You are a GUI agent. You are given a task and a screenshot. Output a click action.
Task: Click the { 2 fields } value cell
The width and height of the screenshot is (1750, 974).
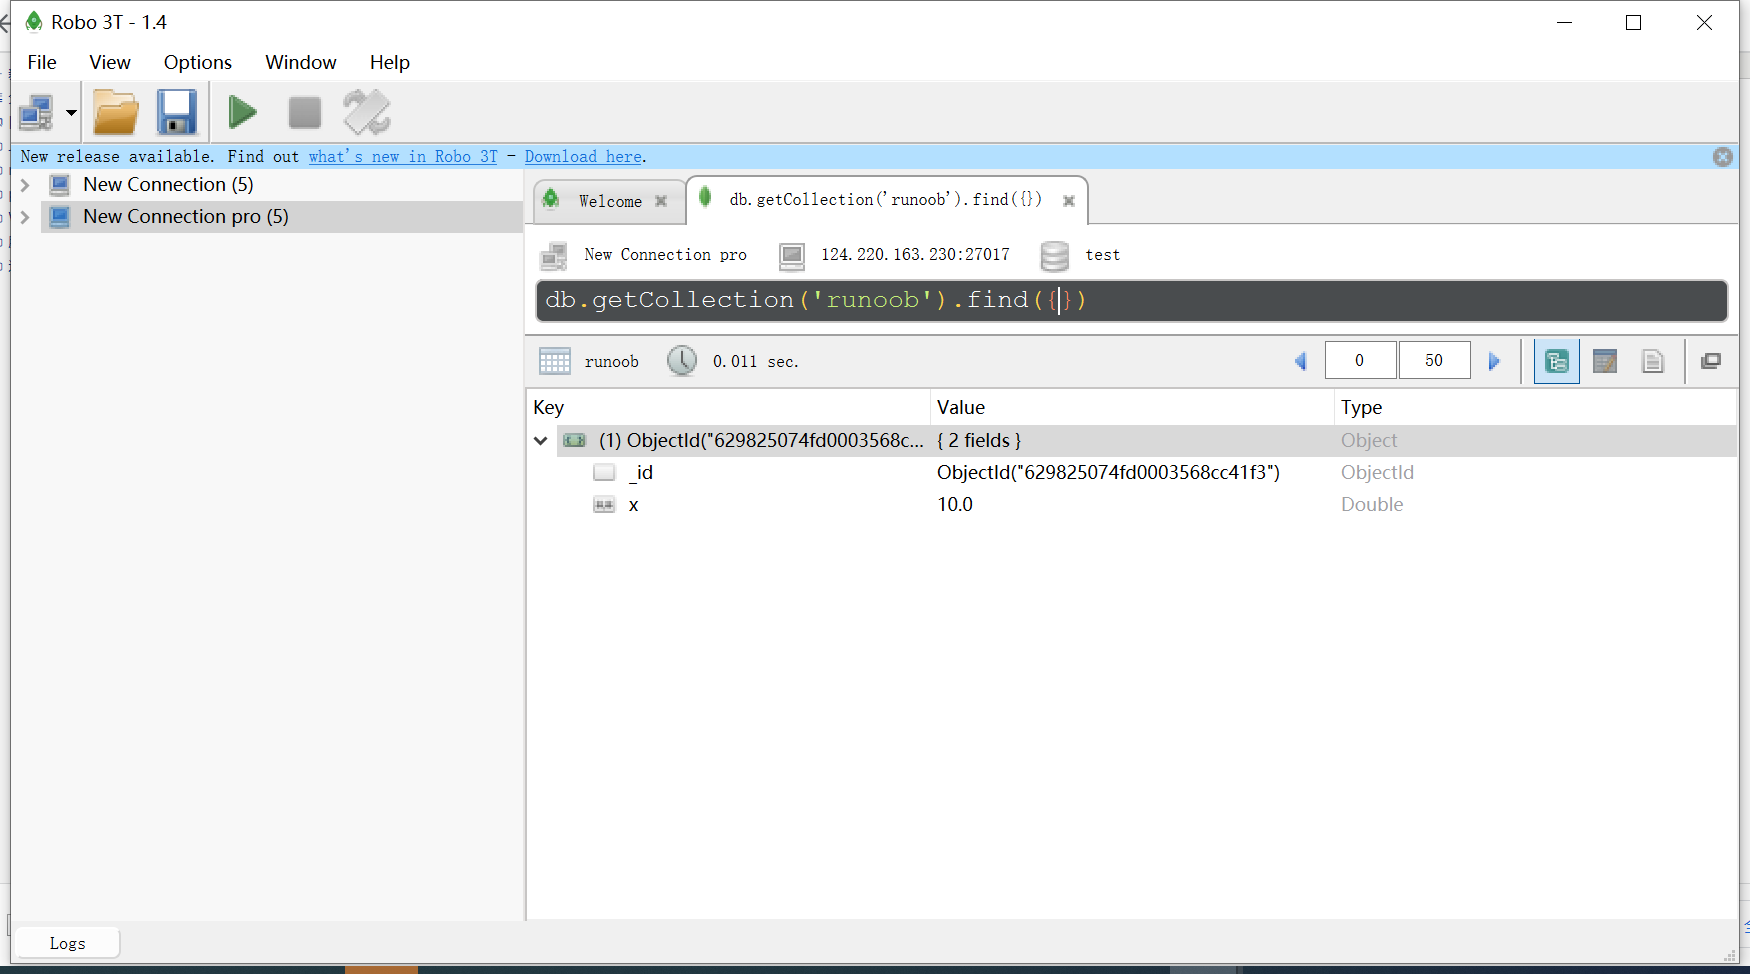979,441
